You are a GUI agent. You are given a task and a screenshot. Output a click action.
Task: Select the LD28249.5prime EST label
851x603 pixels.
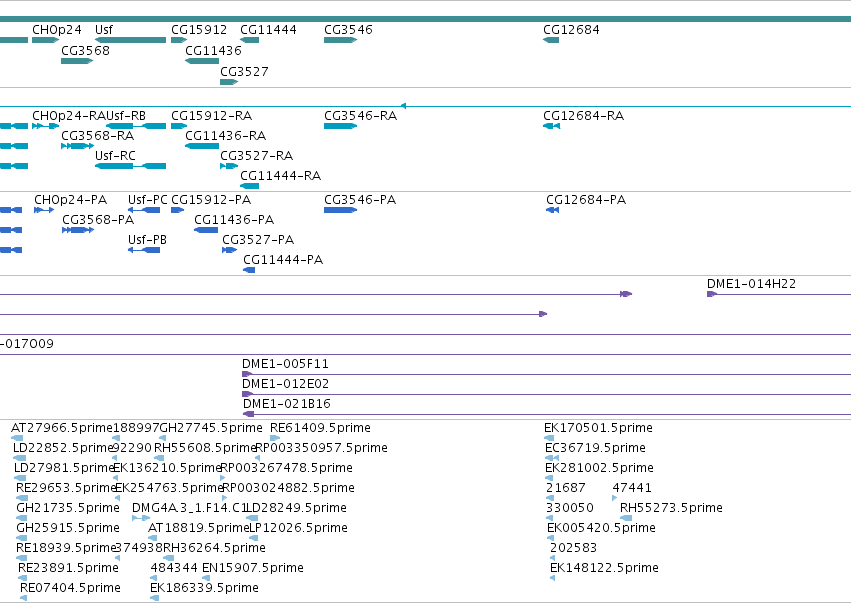point(296,508)
